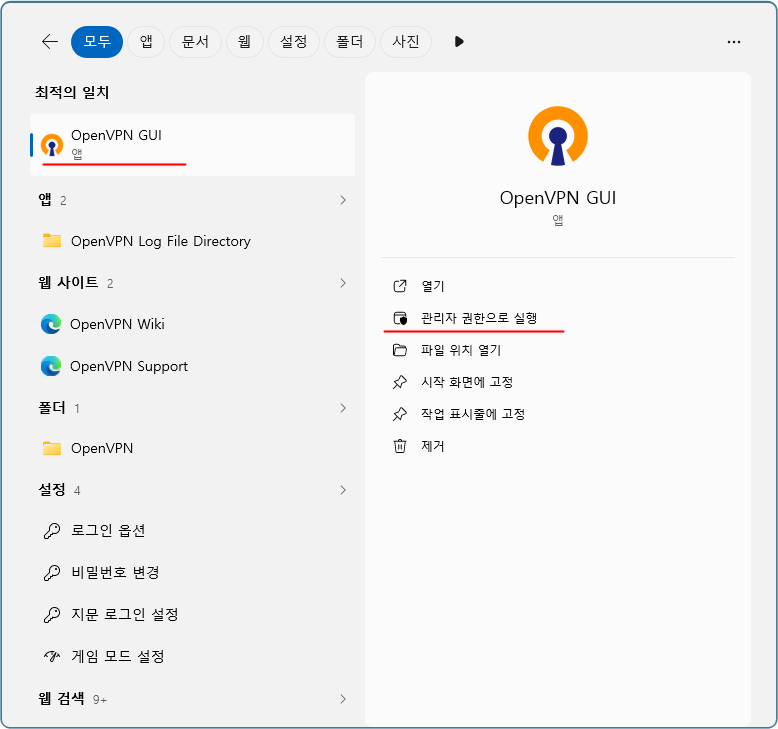Click the OpenVPN GUI title in the preview pane
The height and width of the screenshot is (729, 778).
(558, 198)
